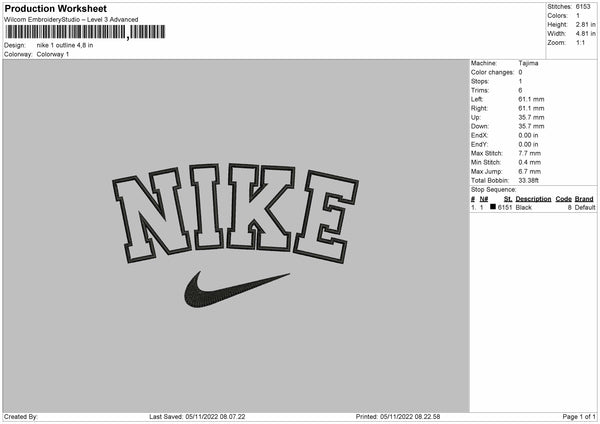This screenshot has height=424, width=600.
Task: Click the 'Brand' column header
Action: click(584, 199)
